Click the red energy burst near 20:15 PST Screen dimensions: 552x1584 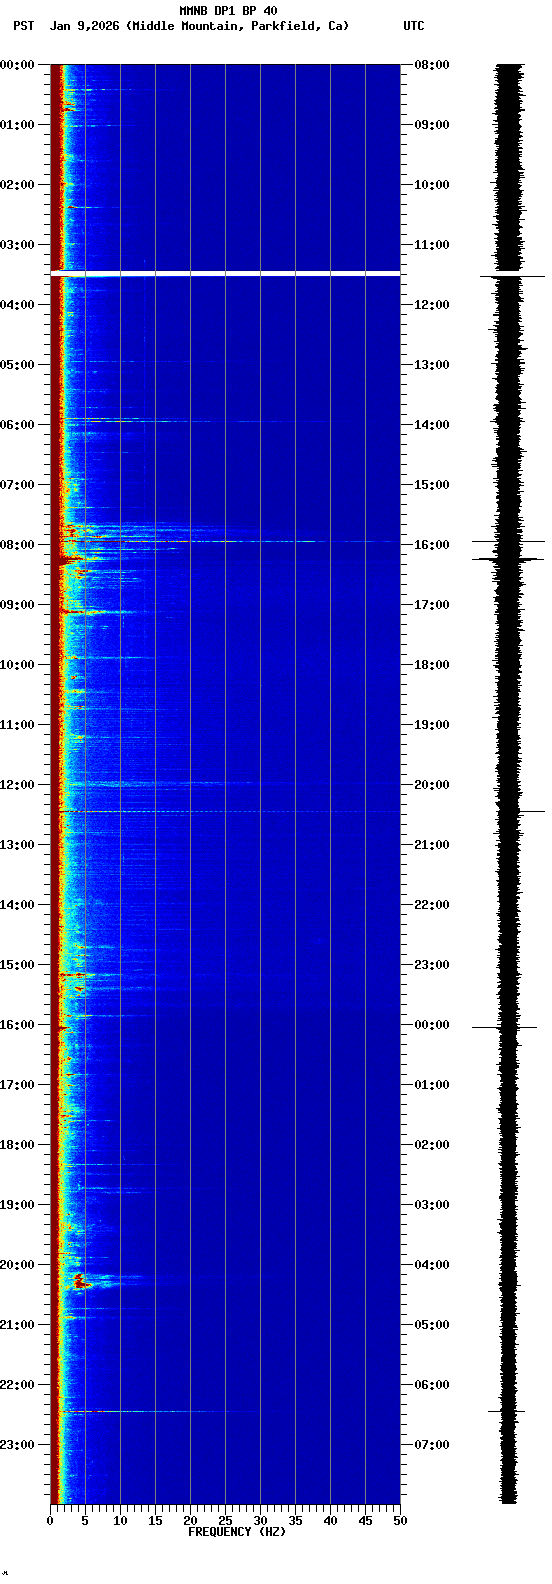coord(80,1280)
